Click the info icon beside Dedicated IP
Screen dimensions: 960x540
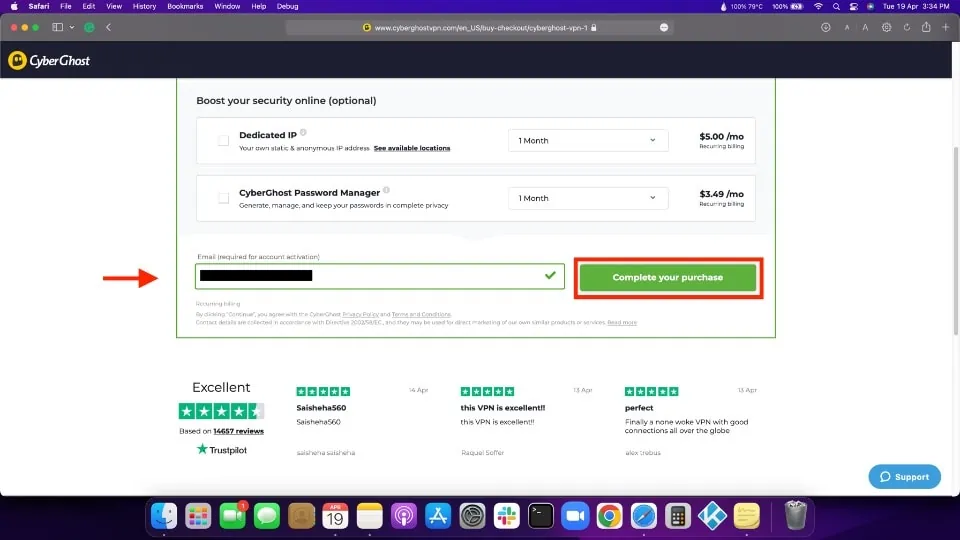(303, 132)
